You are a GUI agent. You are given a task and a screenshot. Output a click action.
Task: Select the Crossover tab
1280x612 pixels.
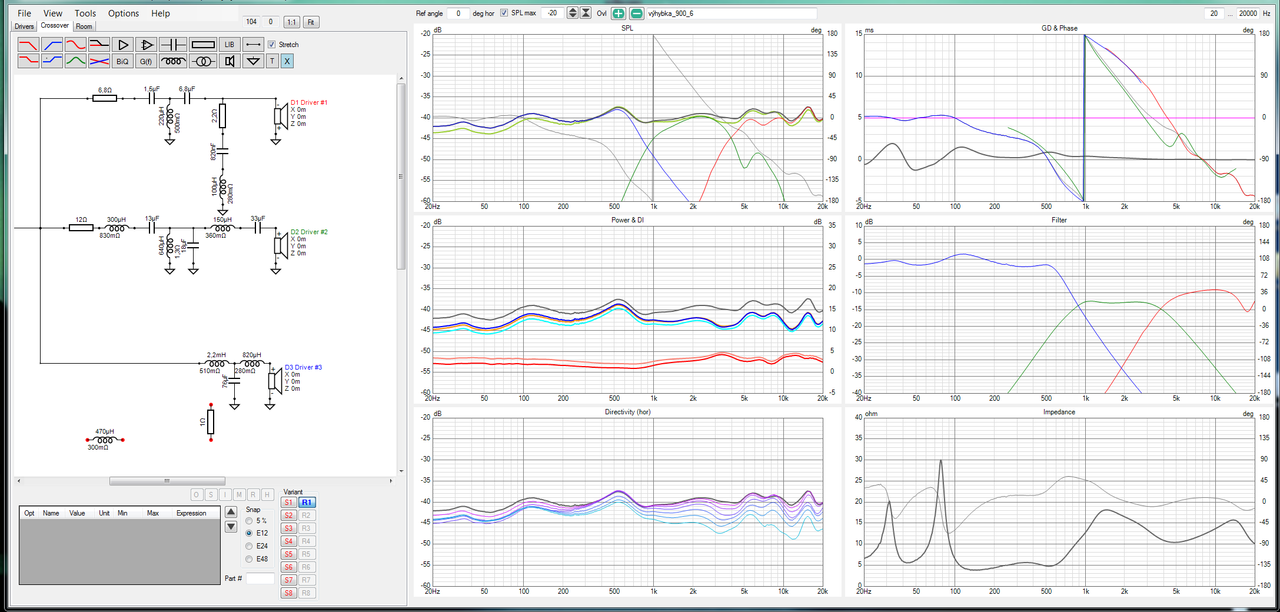pyautogui.click(x=55, y=25)
